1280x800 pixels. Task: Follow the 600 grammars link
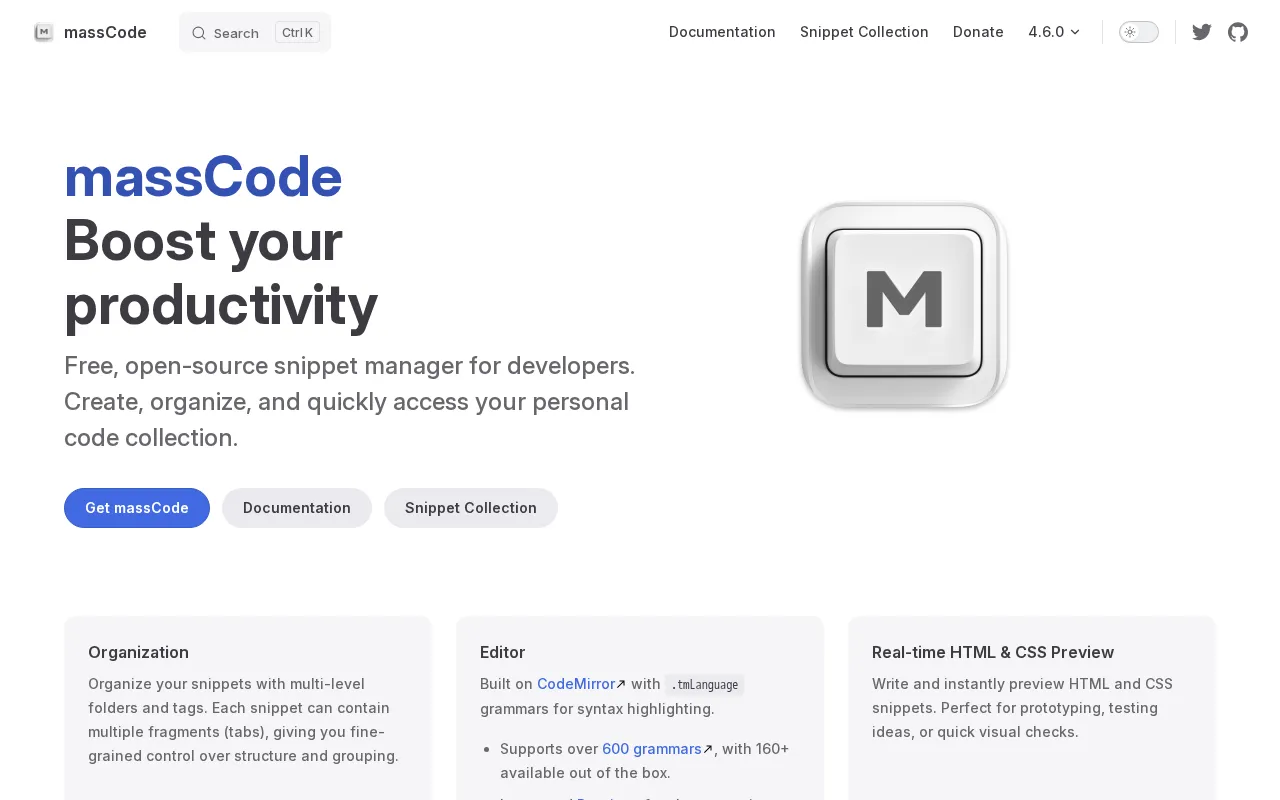tap(657, 749)
